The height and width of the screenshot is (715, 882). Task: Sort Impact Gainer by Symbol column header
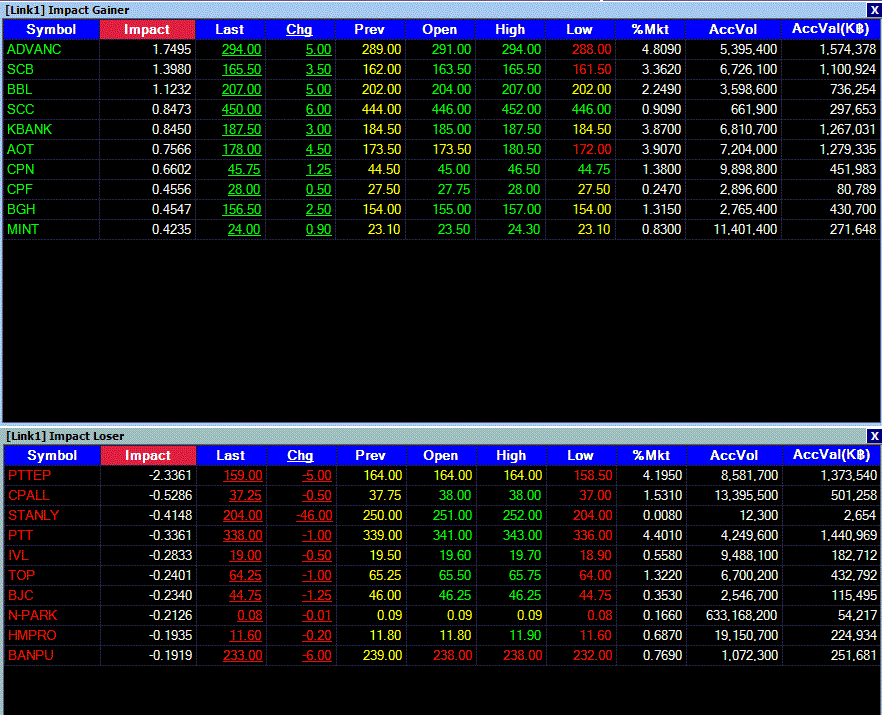51,30
